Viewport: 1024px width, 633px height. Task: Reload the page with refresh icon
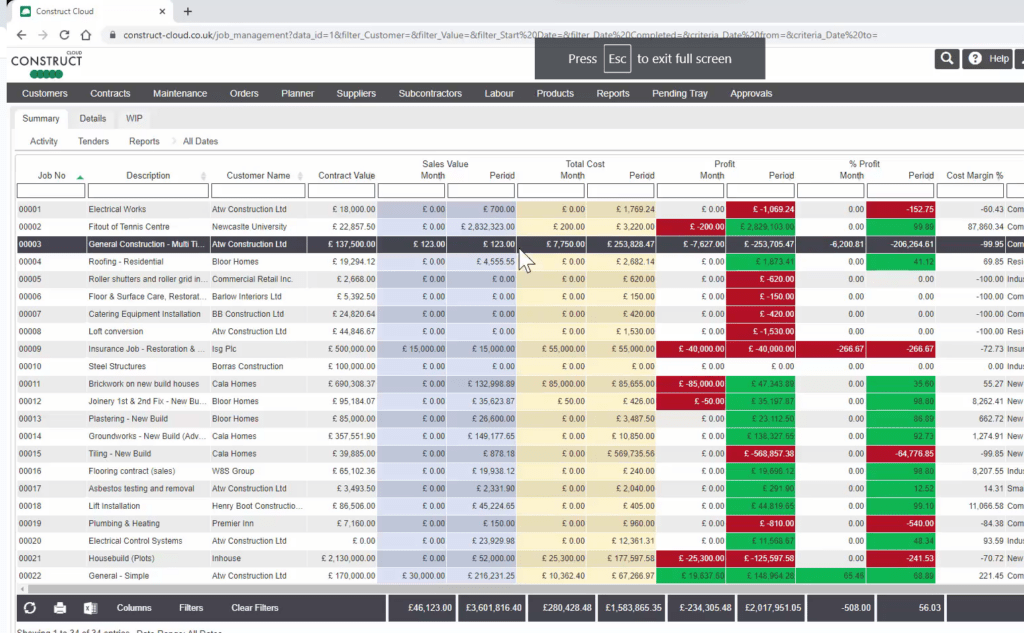coord(64,35)
